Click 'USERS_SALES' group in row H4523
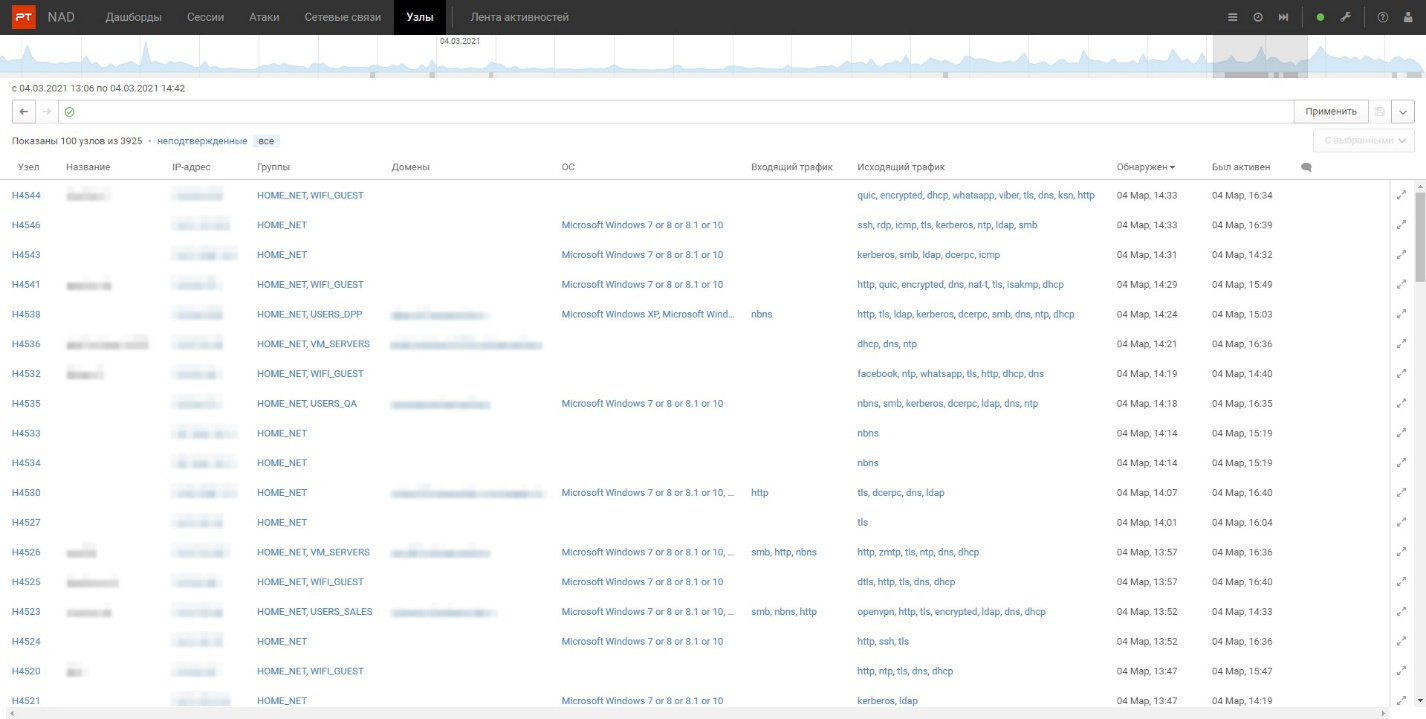Viewport: 1426px width, 719px height. pyautogui.click(x=341, y=612)
